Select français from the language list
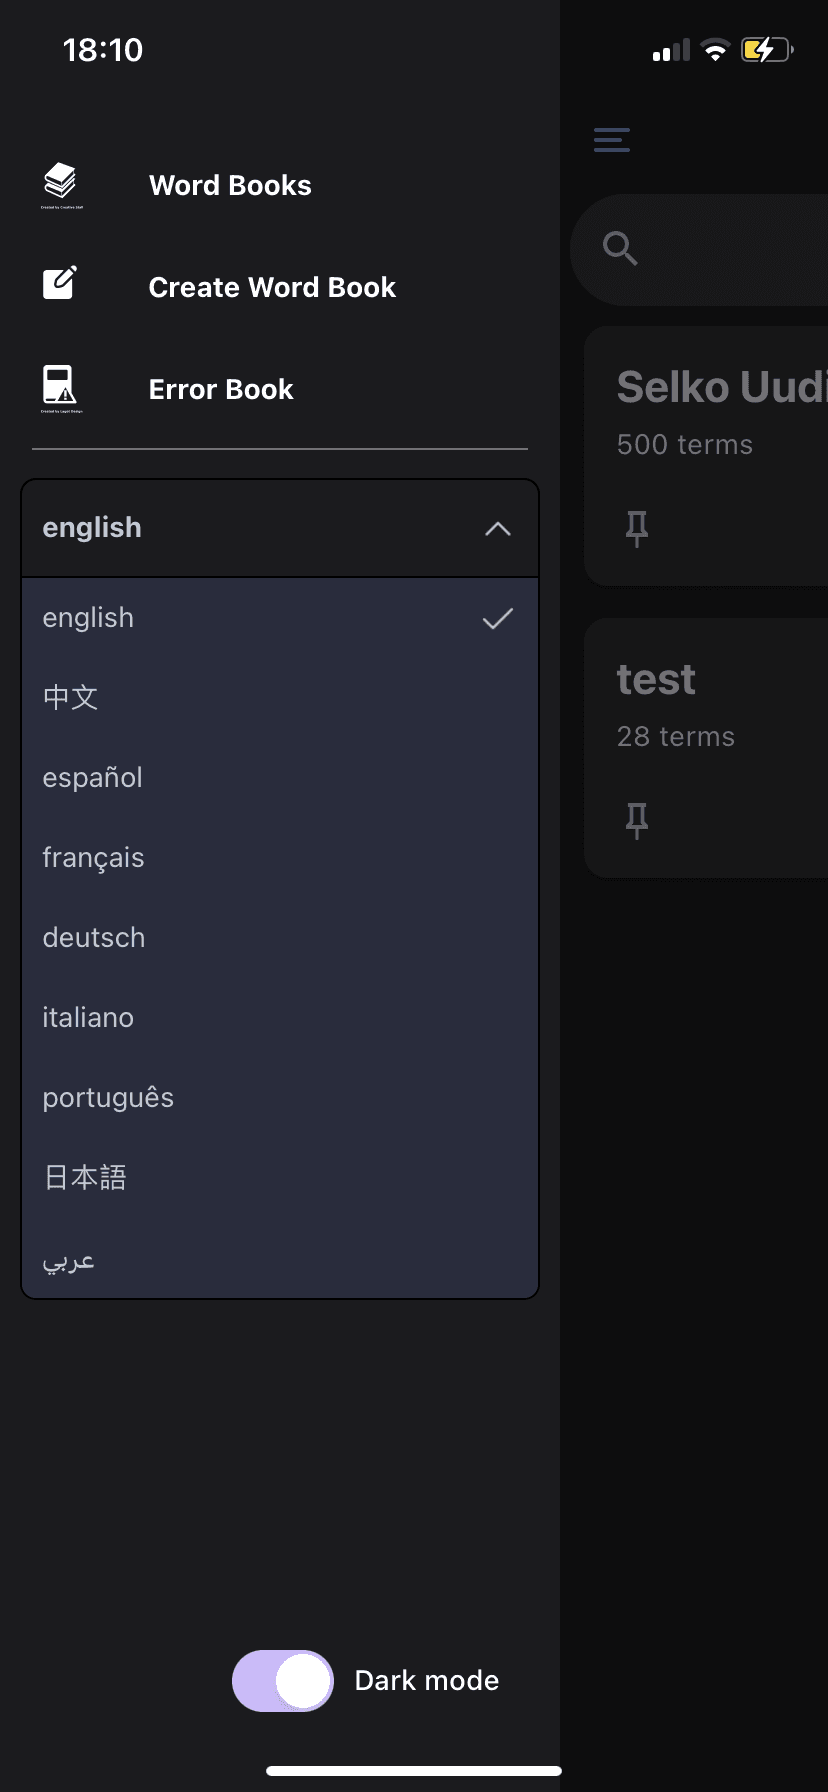This screenshot has width=828, height=1792. pos(93,857)
